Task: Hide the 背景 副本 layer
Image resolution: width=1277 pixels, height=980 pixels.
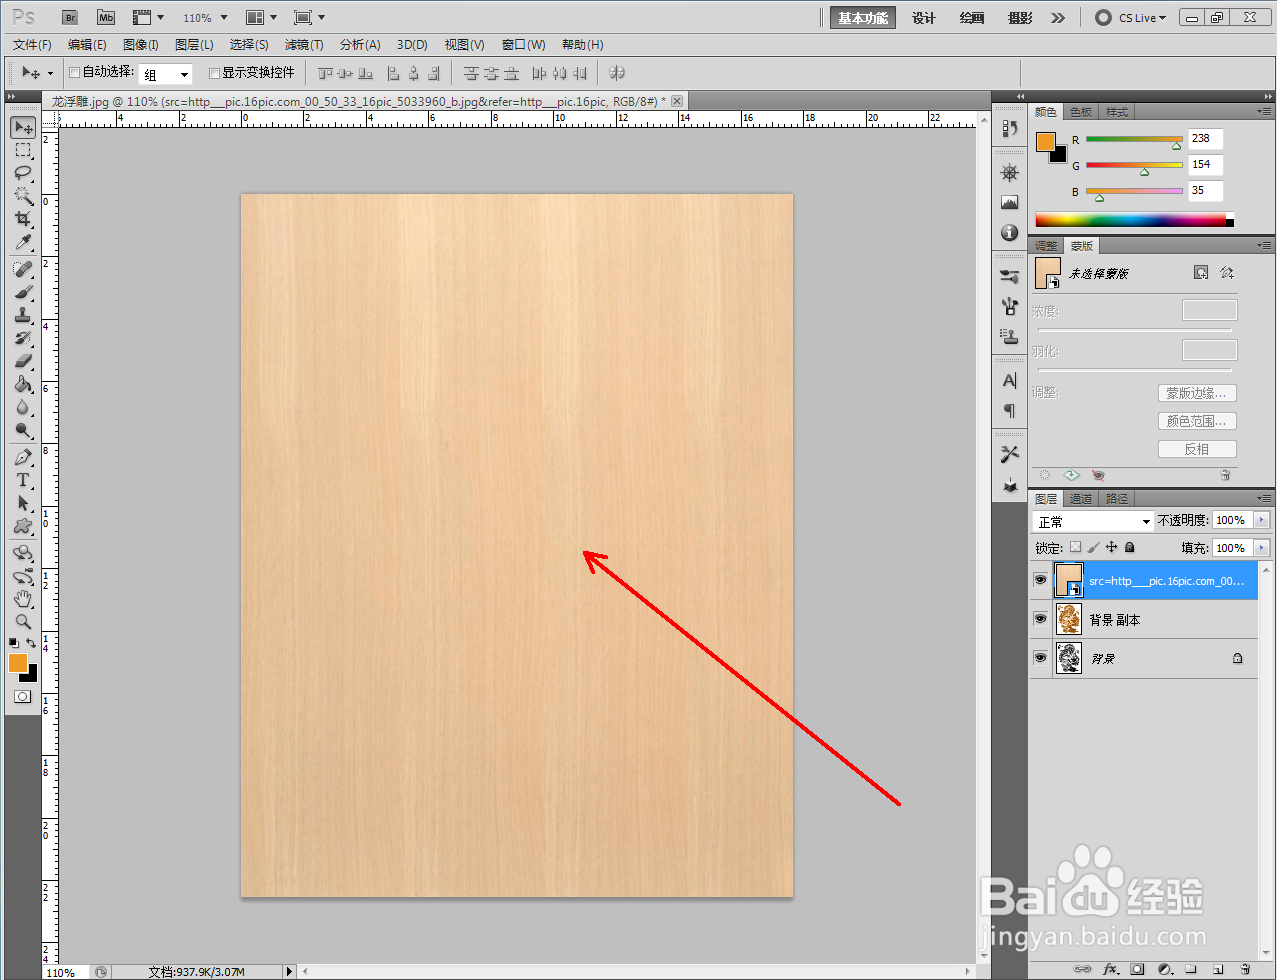Action: [x=1040, y=619]
